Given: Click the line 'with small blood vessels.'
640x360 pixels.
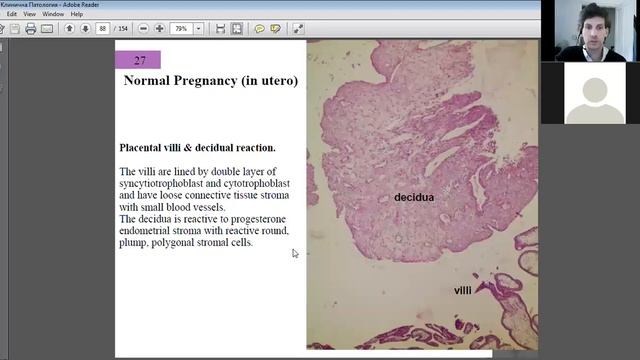Looking at the screenshot, I should pos(172,207).
